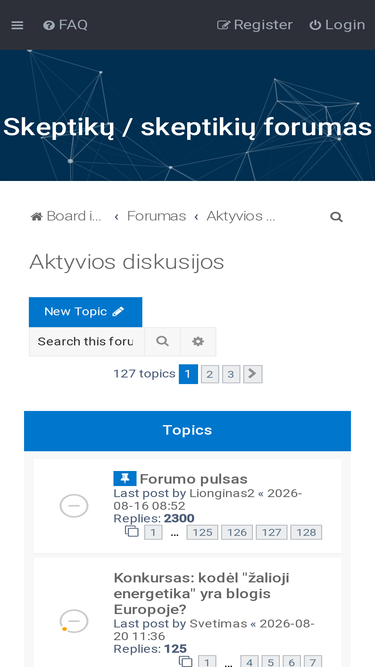This screenshot has width=375, height=667.
Task: Focus the Search this forum field
Action: pos(87,342)
